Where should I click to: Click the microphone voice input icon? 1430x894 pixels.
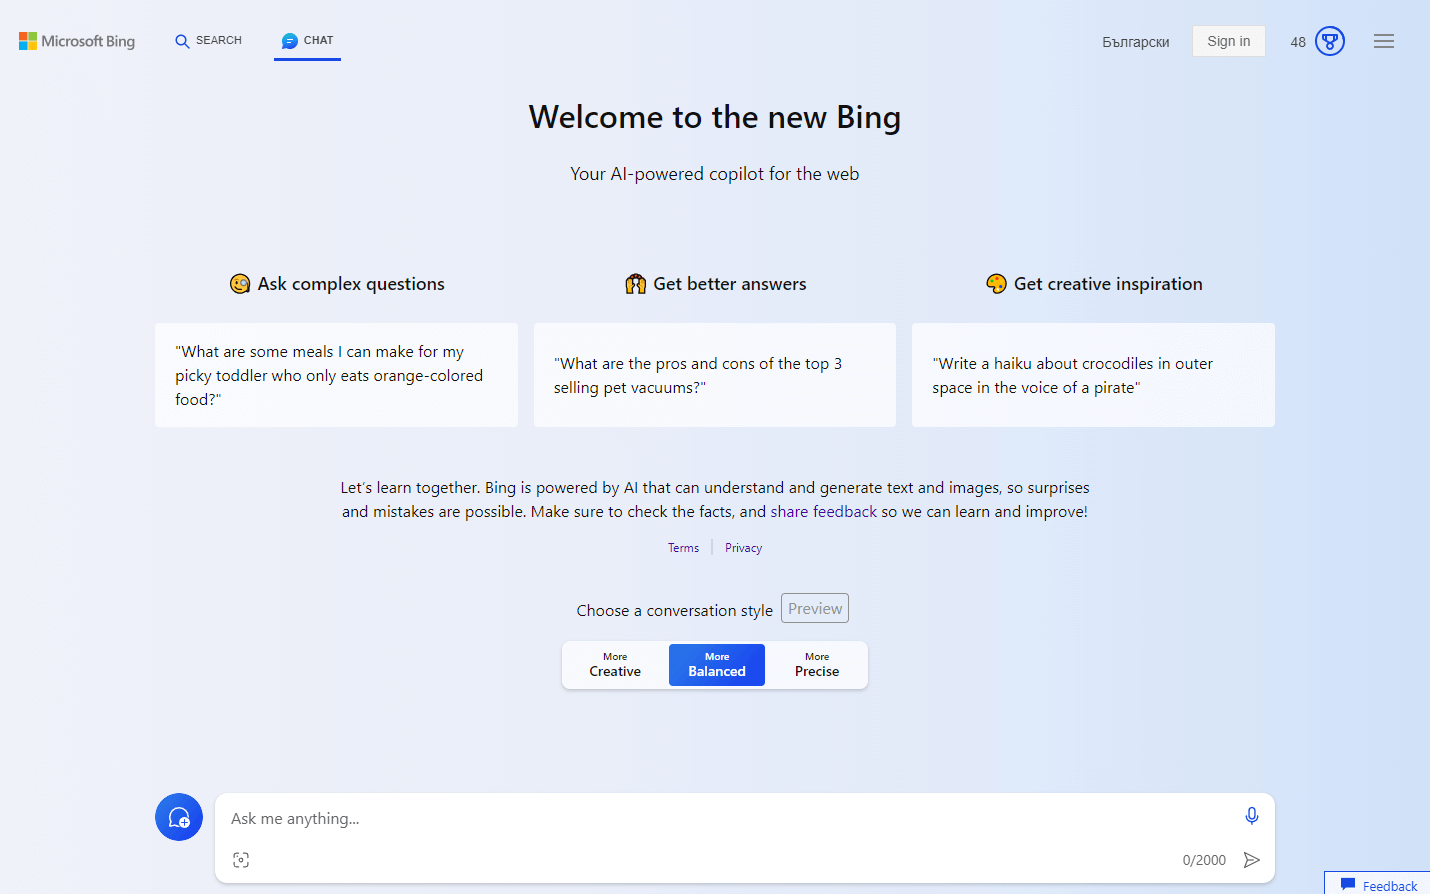pos(1251,816)
